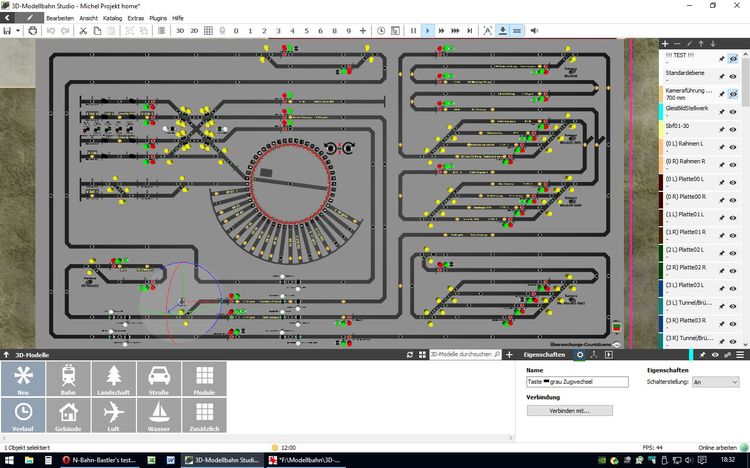Click the Verbinden mit... button

click(569, 411)
